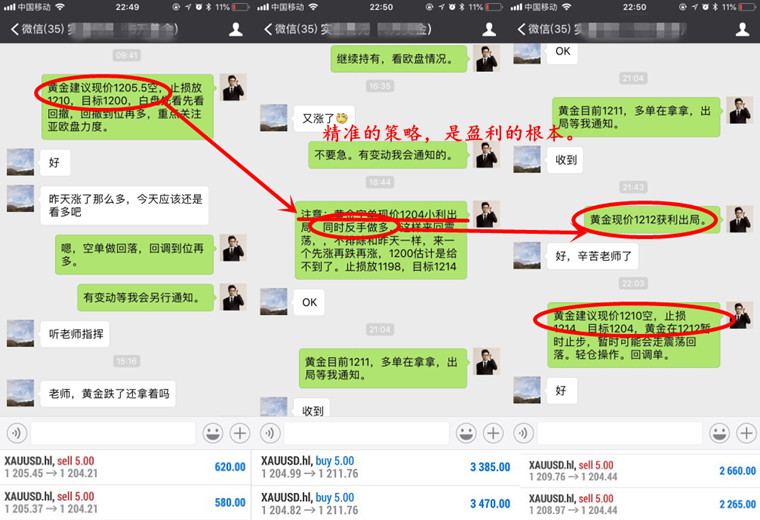
Task: Tap the message input field in the leftmost chat
Action: (x=112, y=433)
